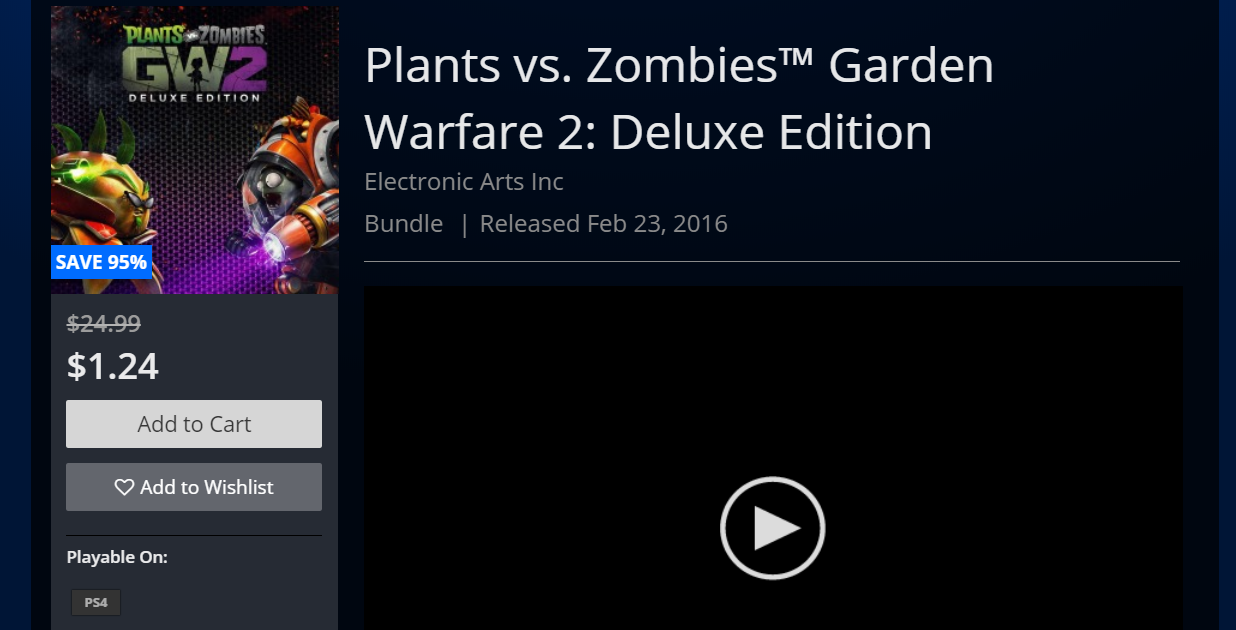Add the game to your cart
The image size is (1236, 630).
click(194, 424)
